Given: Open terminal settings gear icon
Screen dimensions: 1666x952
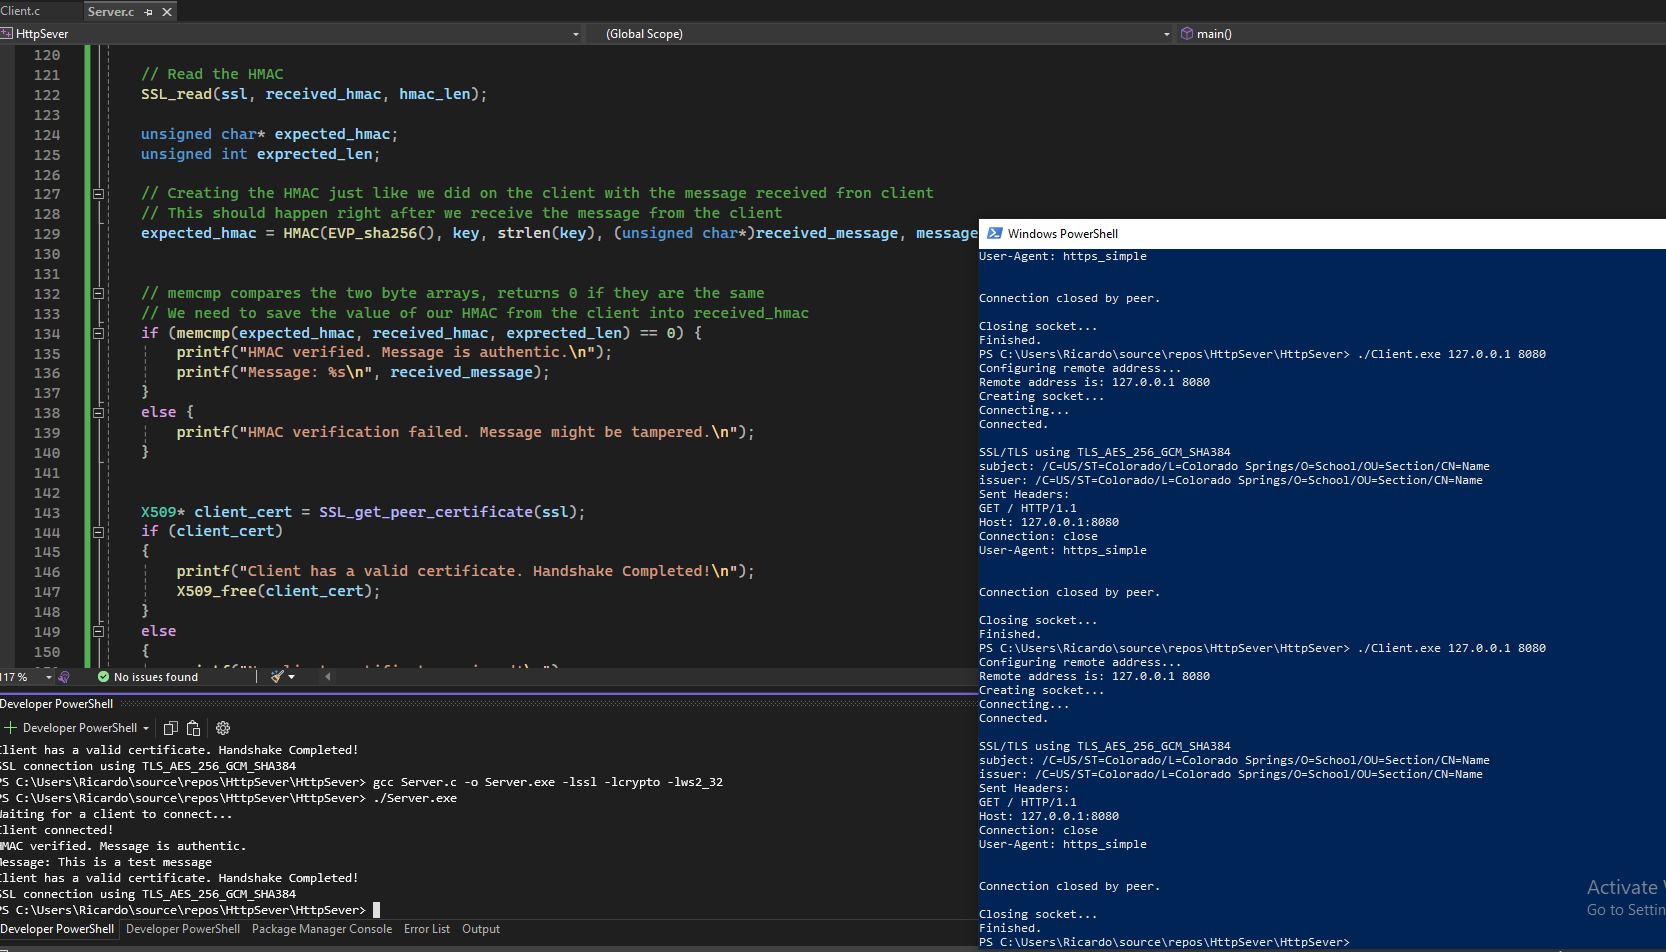Looking at the screenshot, I should pos(223,728).
